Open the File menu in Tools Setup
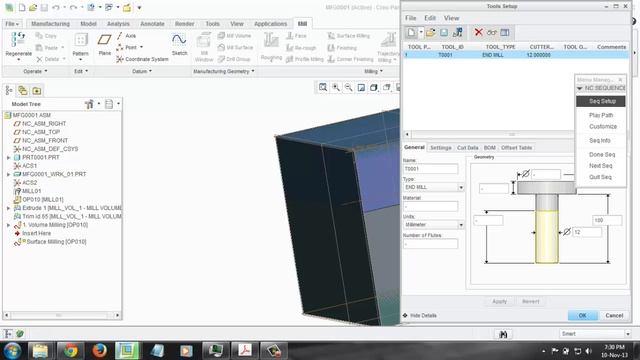Screen dimensions: 640x360 (x=411, y=18)
